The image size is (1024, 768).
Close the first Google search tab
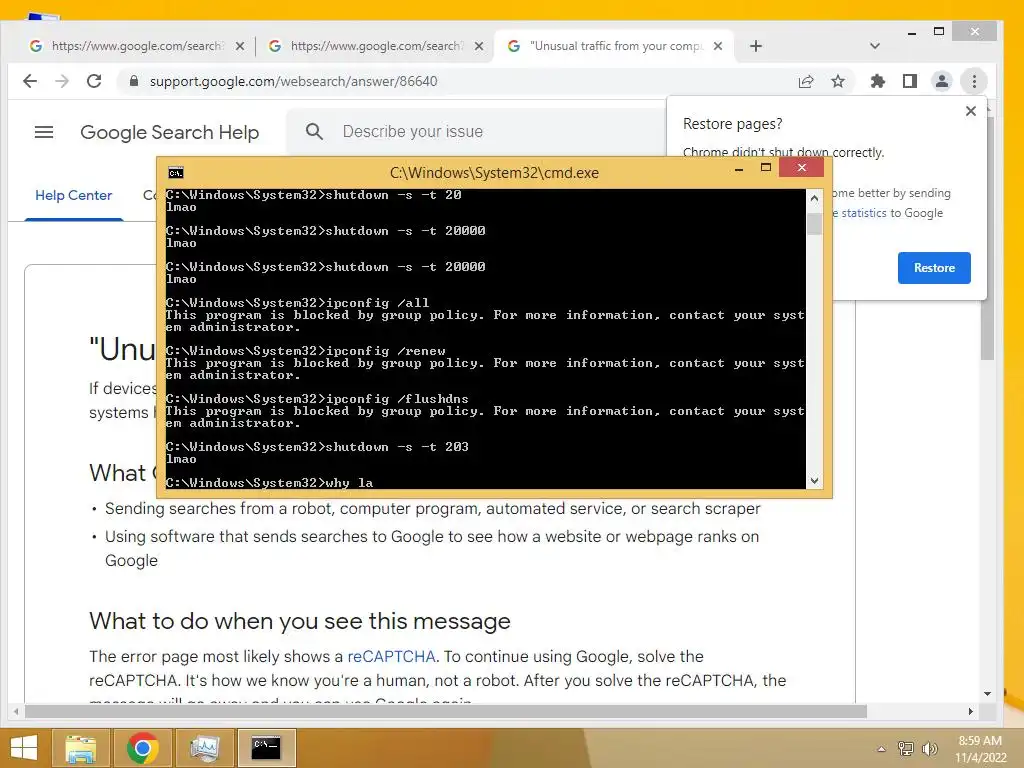pos(240,46)
